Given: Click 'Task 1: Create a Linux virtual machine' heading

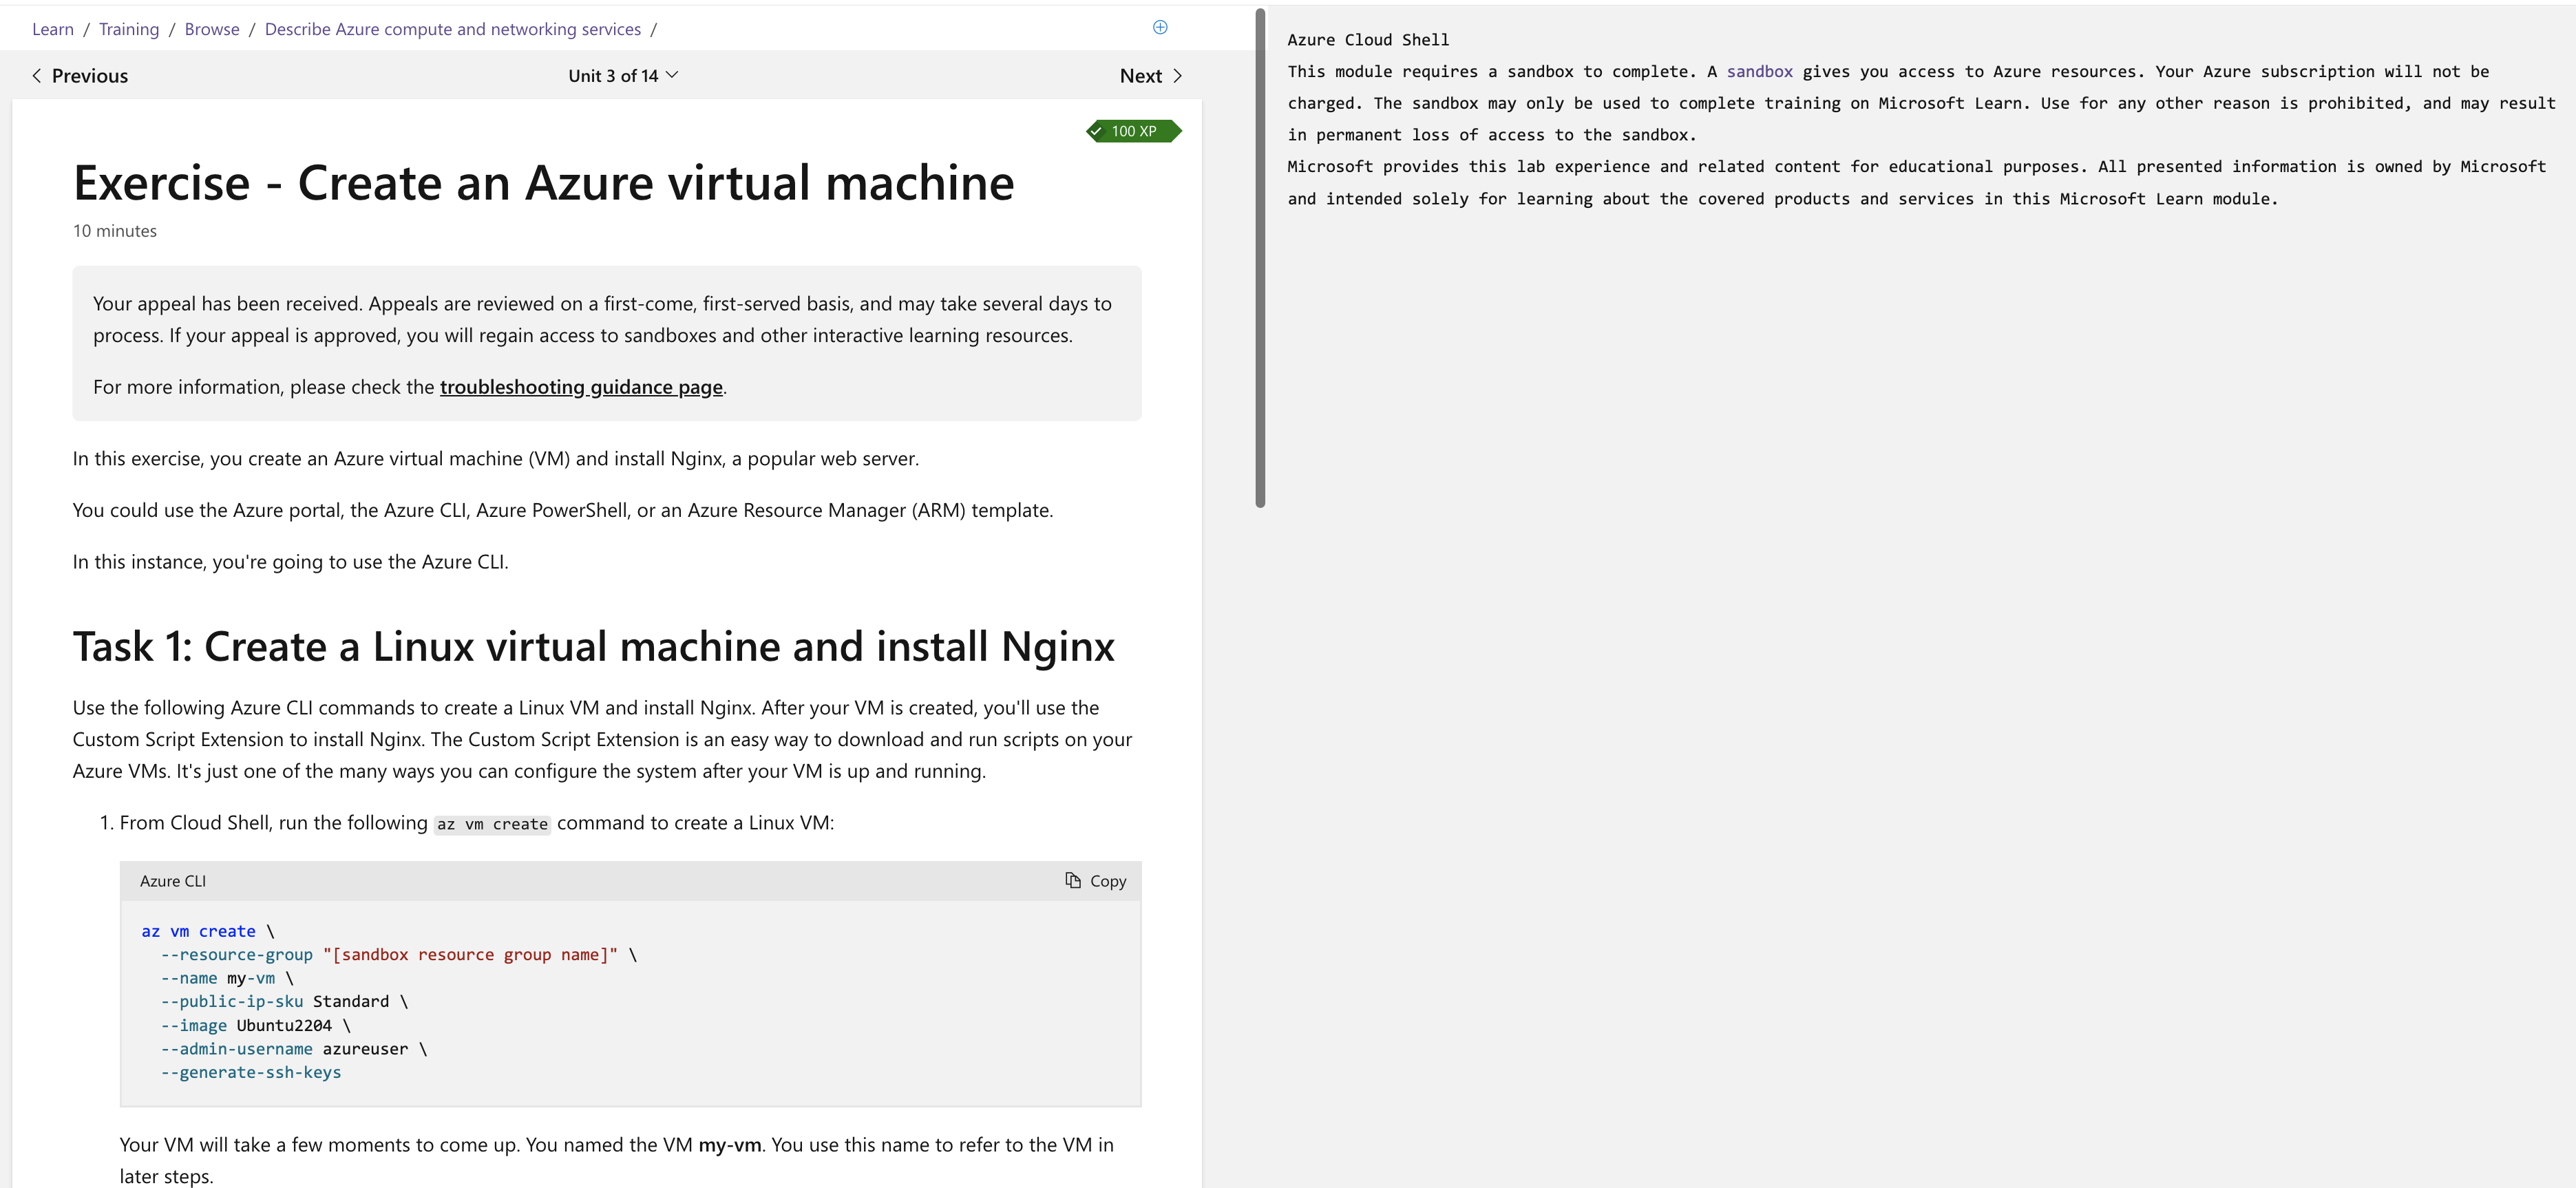Looking at the screenshot, I should click(x=594, y=646).
